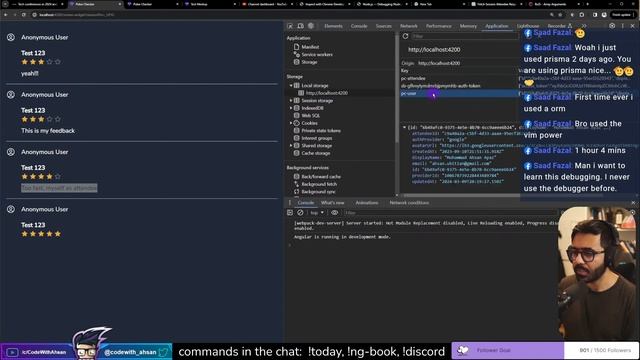The height and width of the screenshot is (360, 640).
Task: Click the DevTools inspect element picker icon
Action: 290,26
